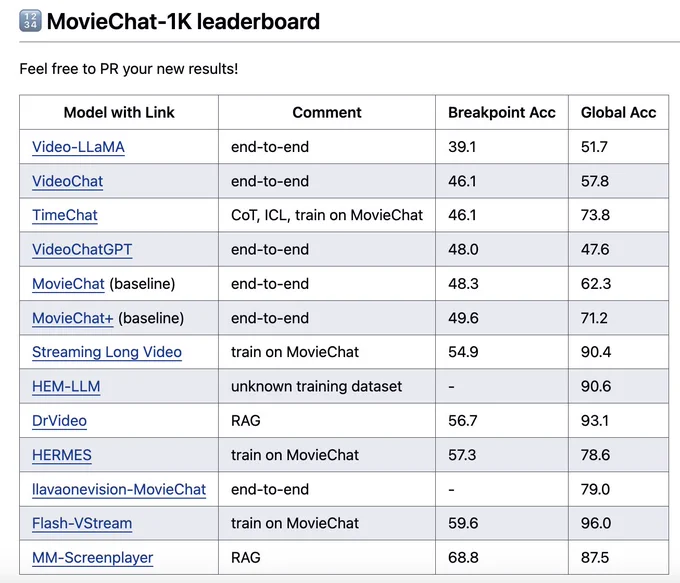Open the VideoChatGPT link
The width and height of the screenshot is (680, 583).
tap(82, 249)
